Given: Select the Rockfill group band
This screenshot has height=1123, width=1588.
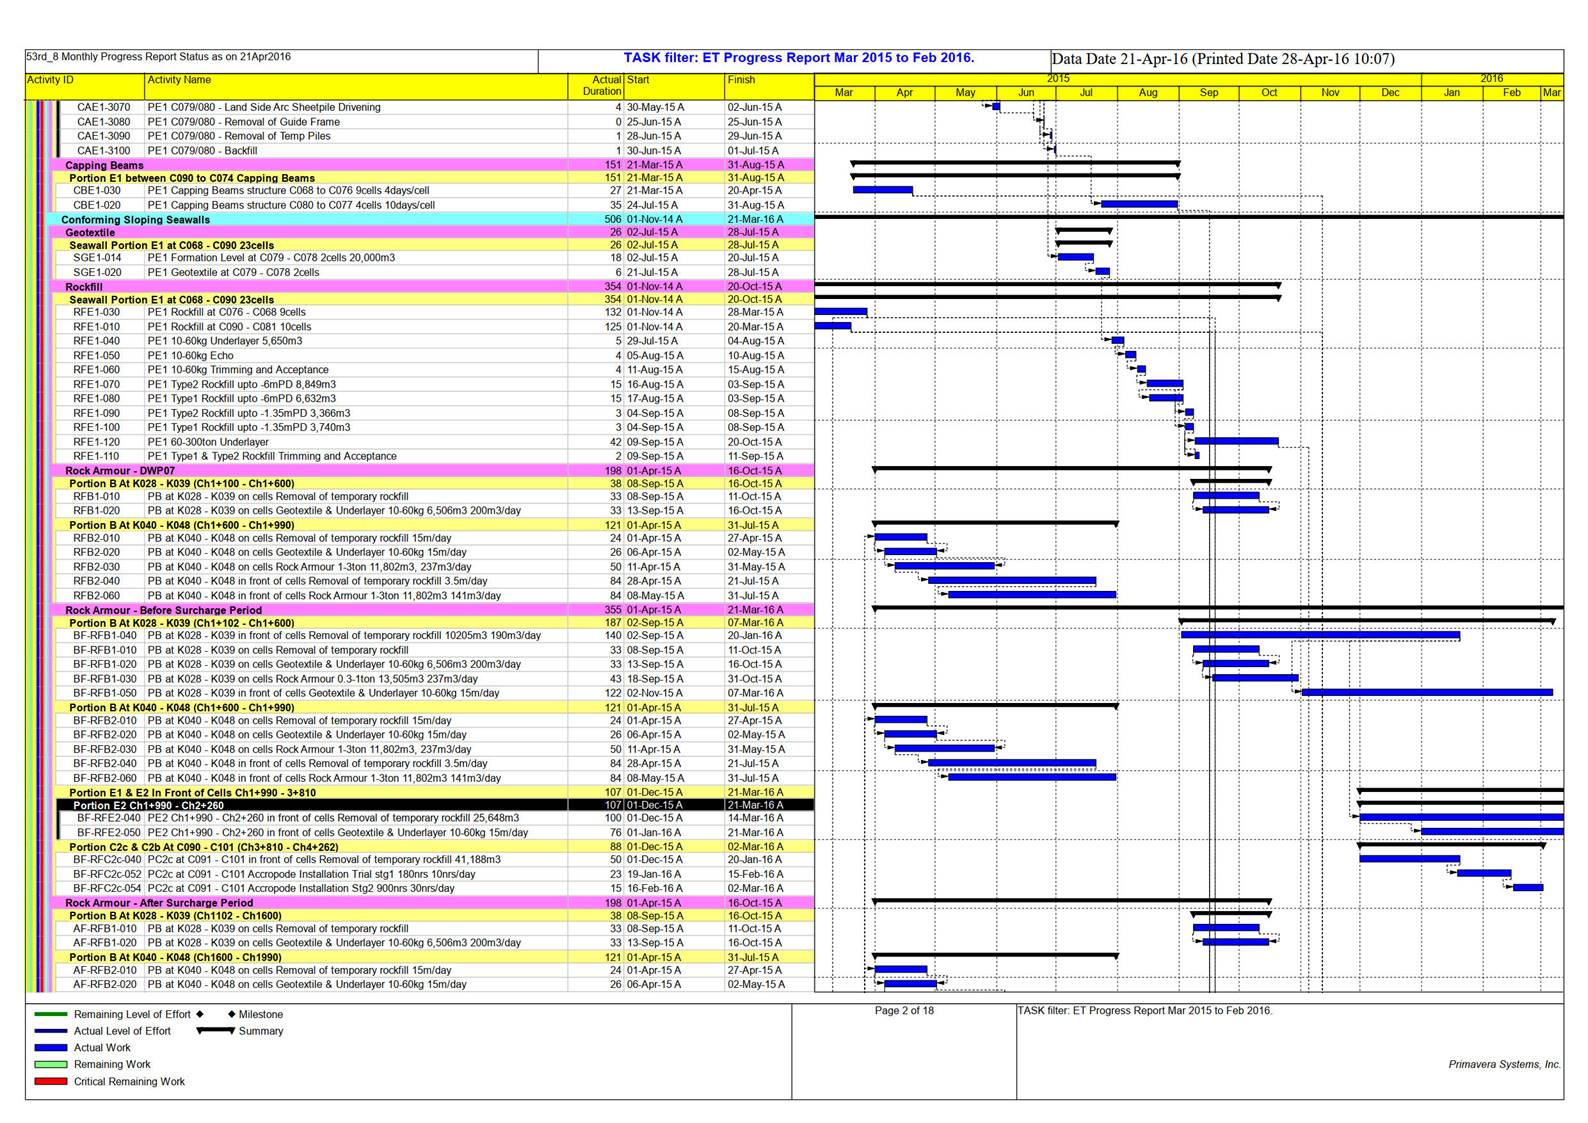Looking at the screenshot, I should 432,286.
